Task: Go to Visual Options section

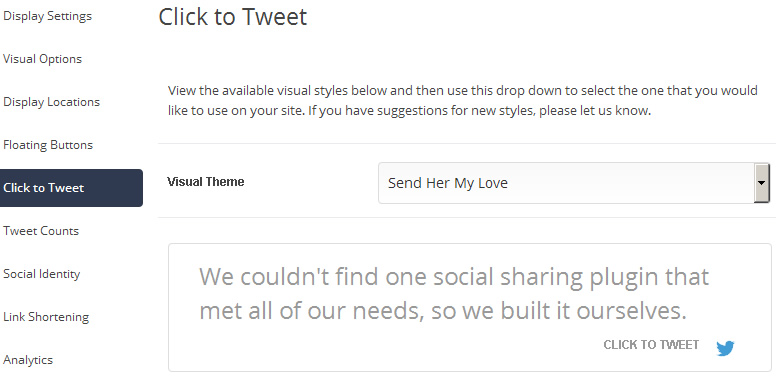Action: tap(43, 59)
